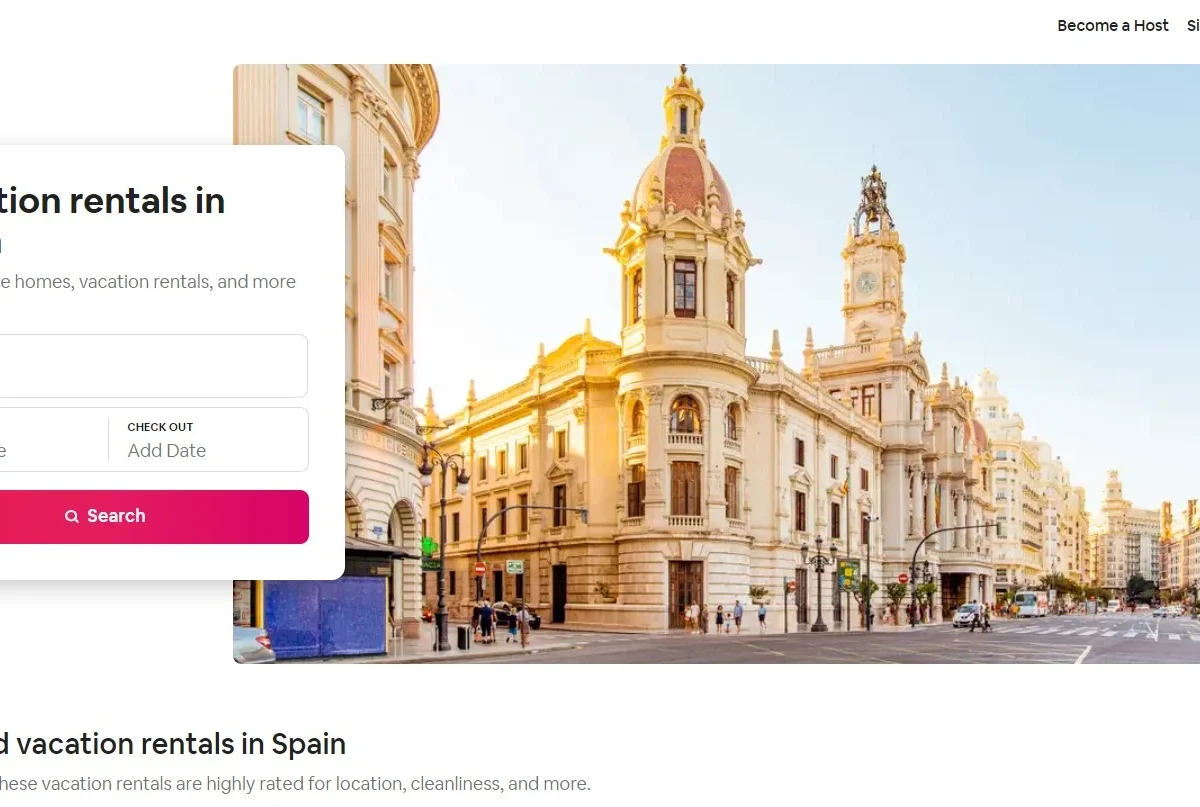
Task: Click the pink Search button
Action: [154, 517]
